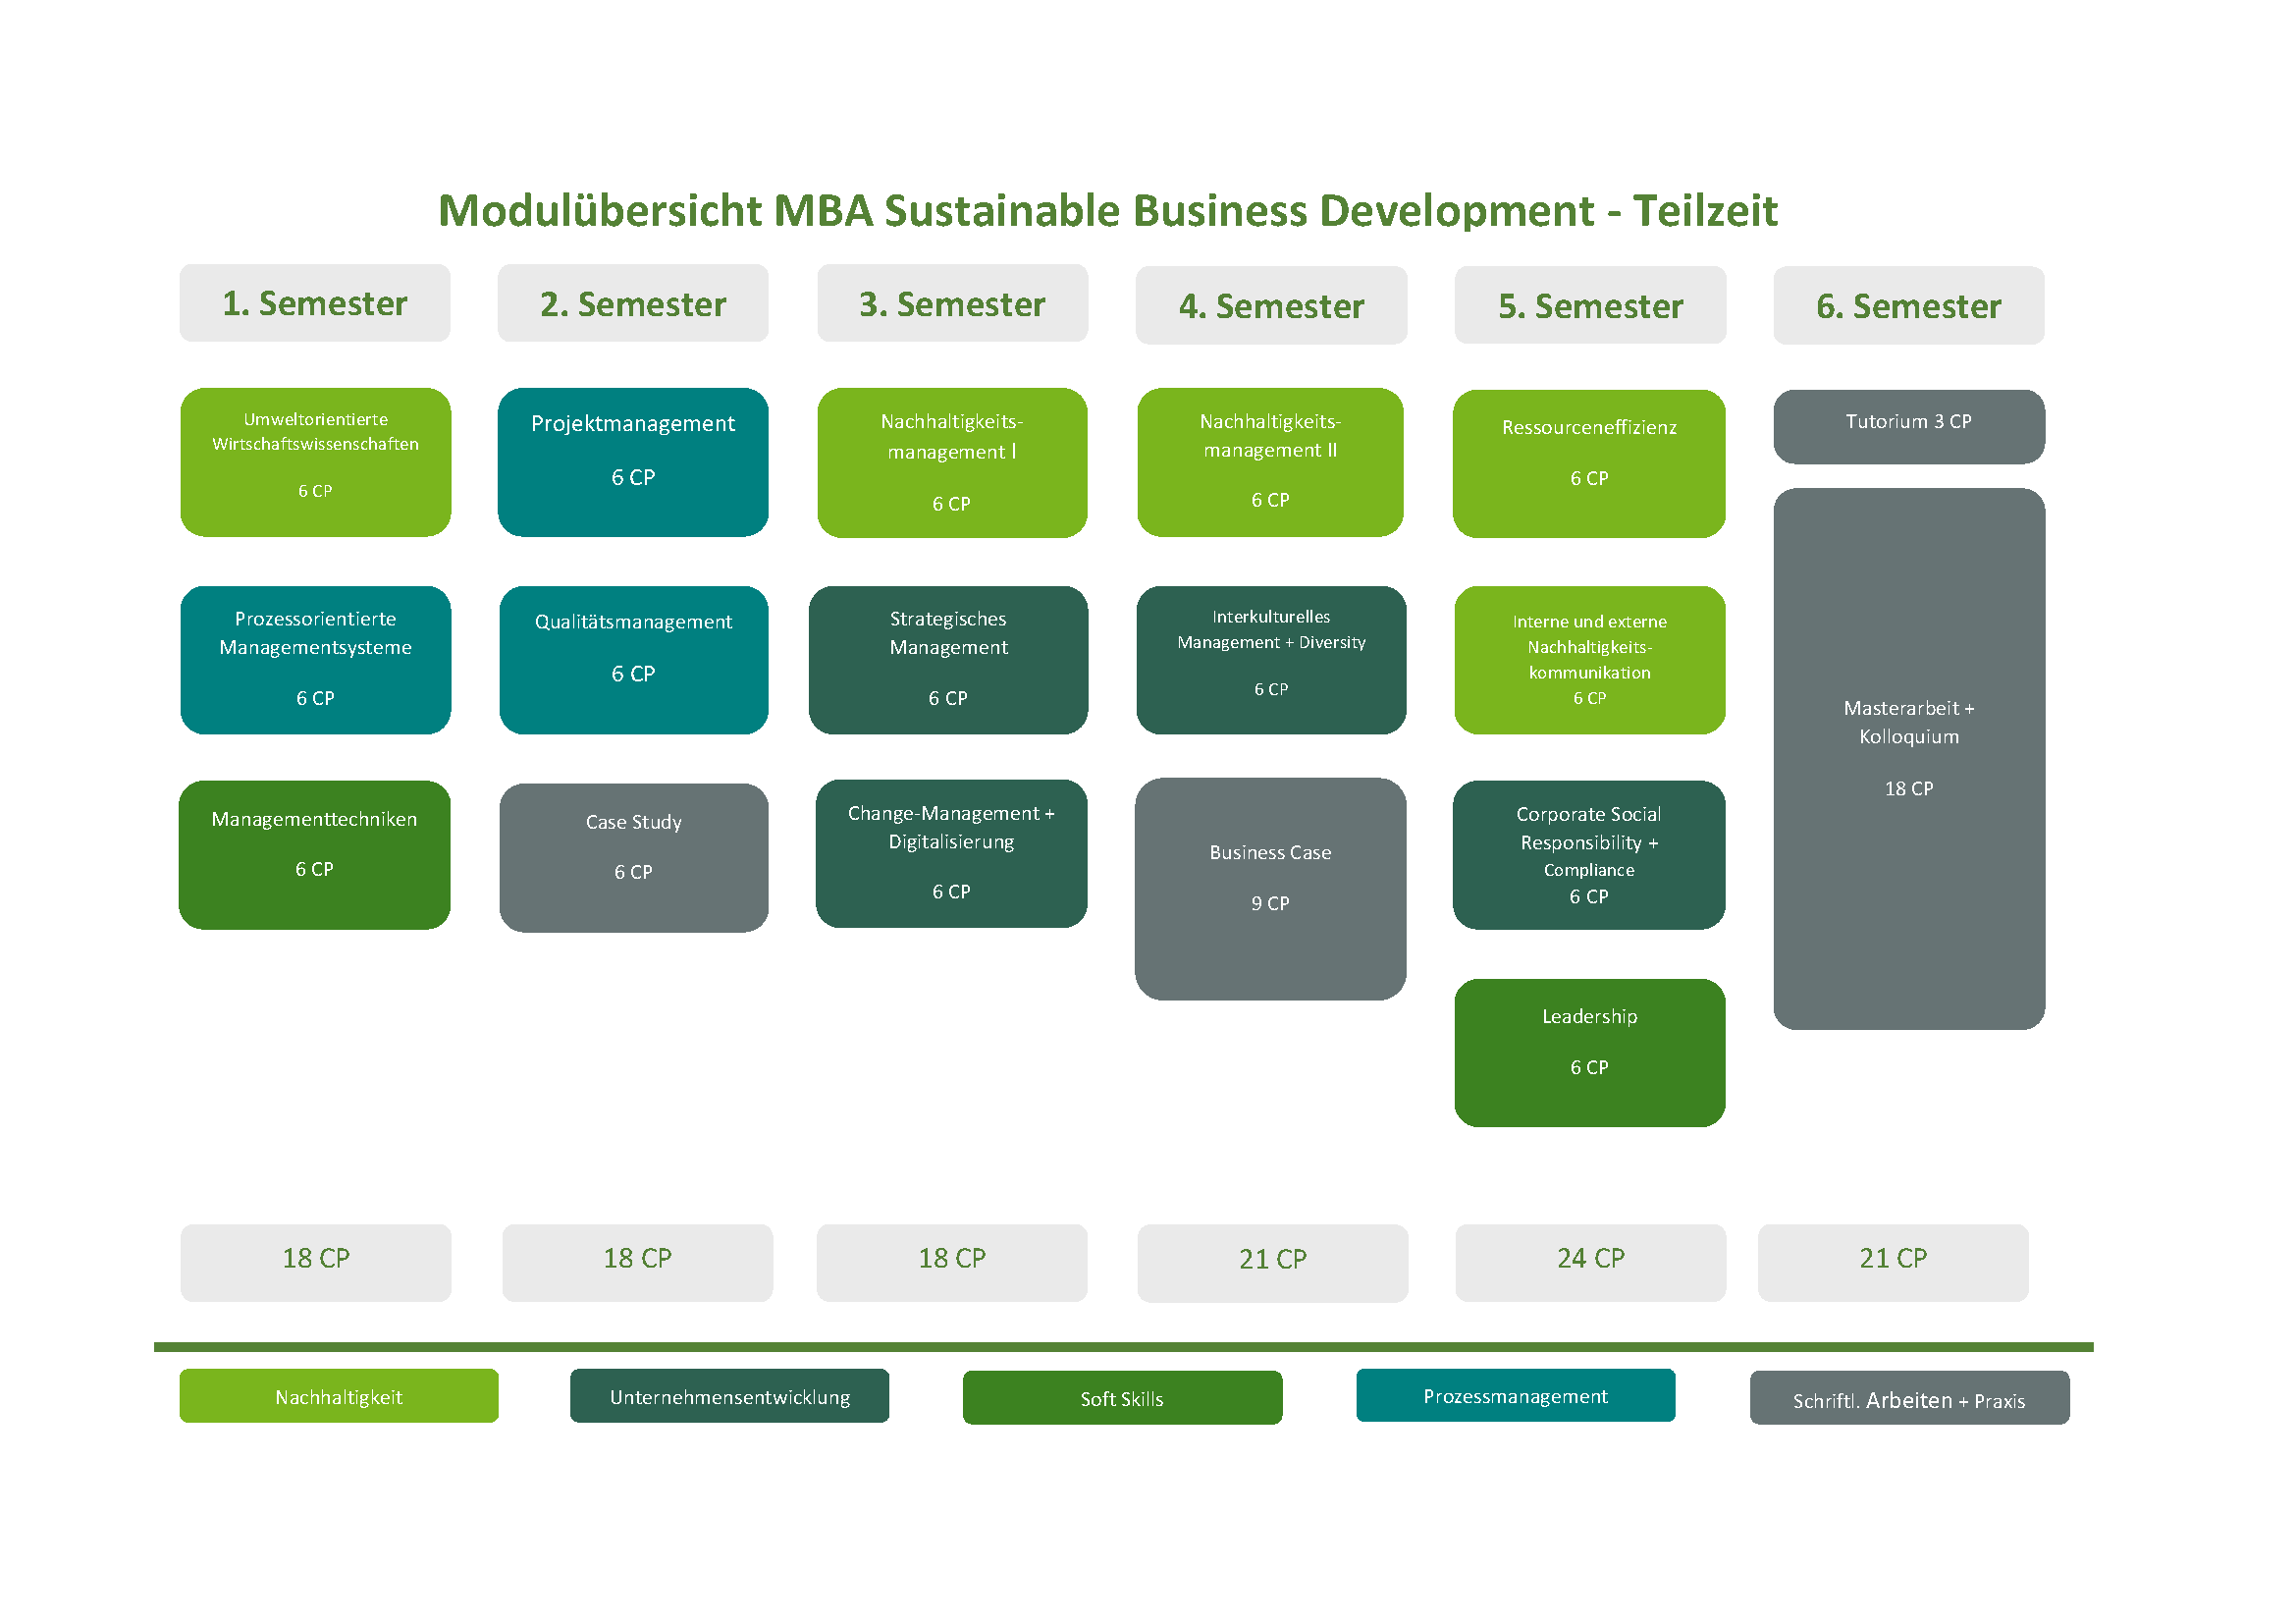The height and width of the screenshot is (1624, 2296).
Task: Select the 4. Semester header
Action: point(1271,305)
